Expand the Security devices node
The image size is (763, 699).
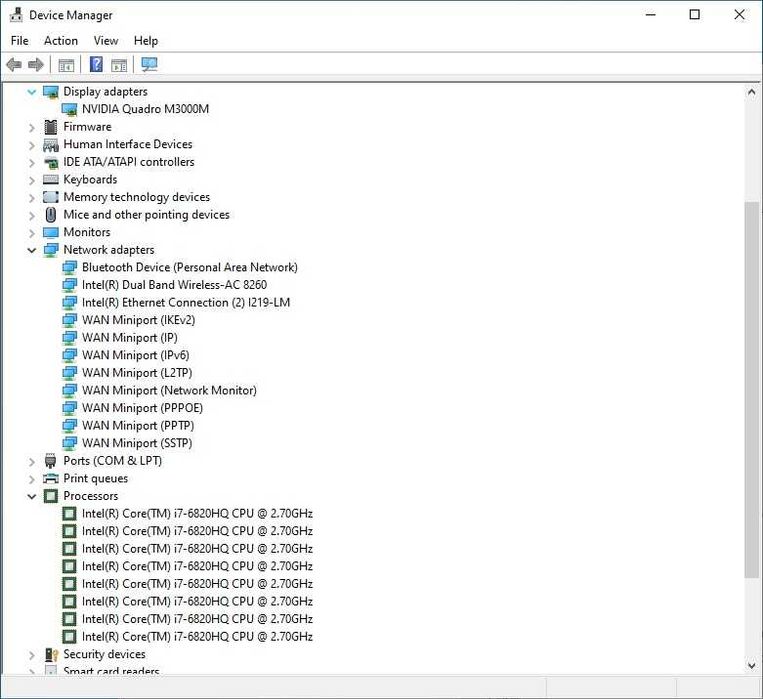[32, 655]
